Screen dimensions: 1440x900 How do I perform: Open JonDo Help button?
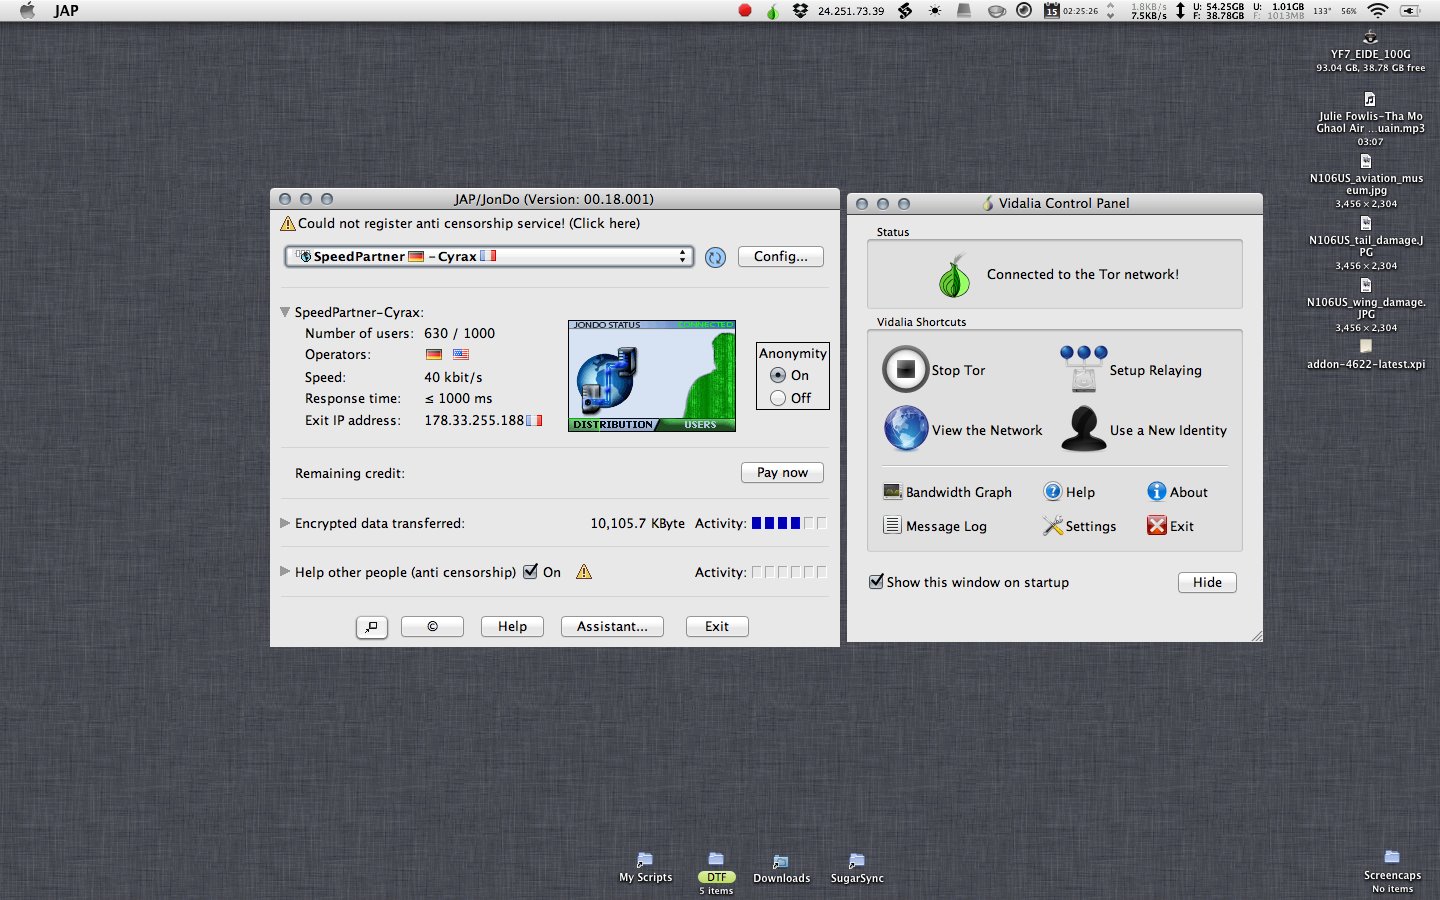point(512,626)
